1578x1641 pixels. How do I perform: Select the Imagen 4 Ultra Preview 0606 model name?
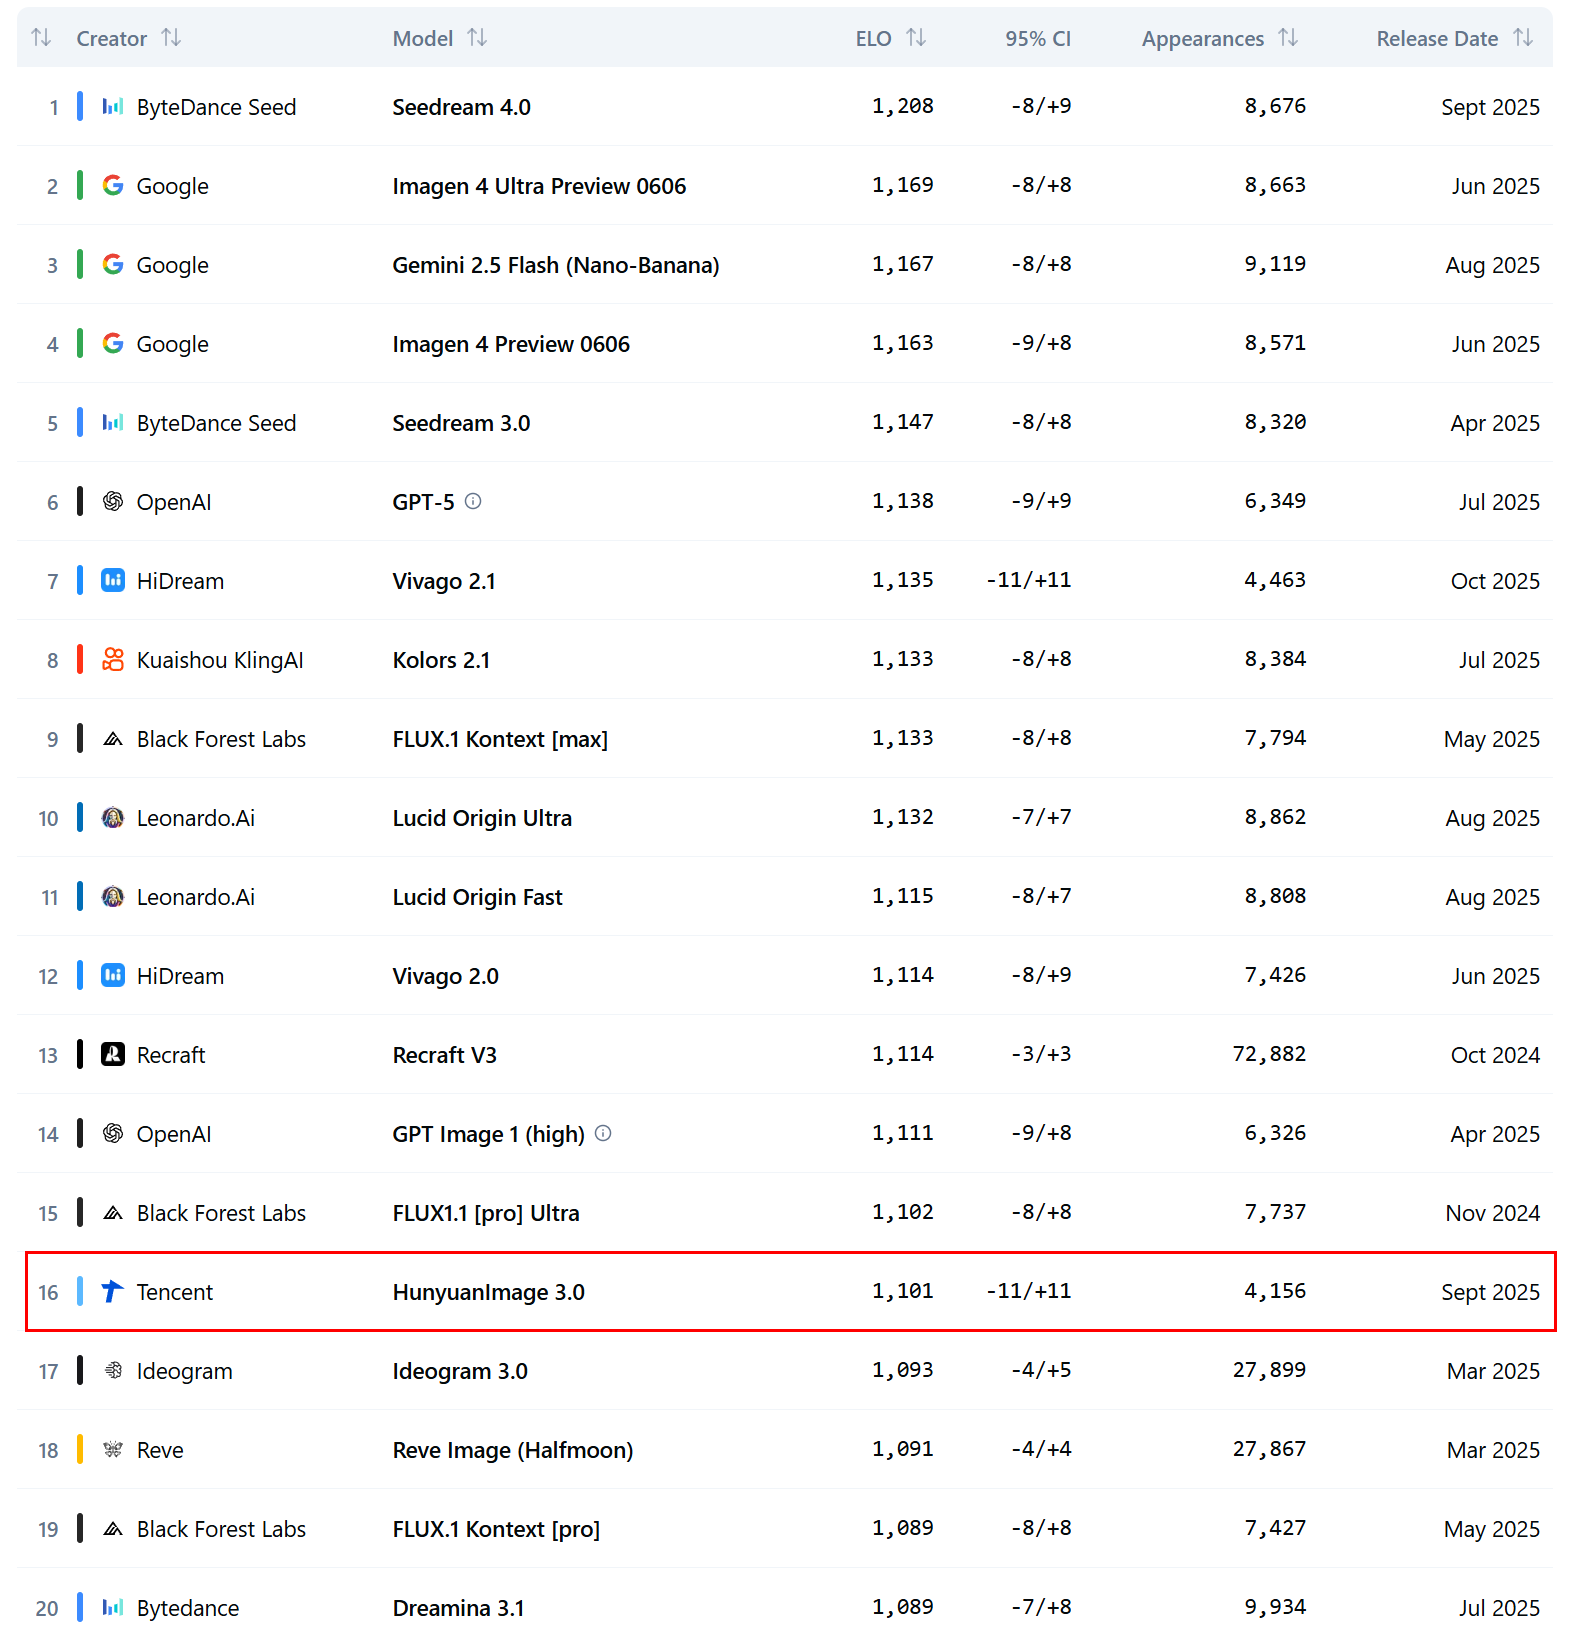pos(539,186)
